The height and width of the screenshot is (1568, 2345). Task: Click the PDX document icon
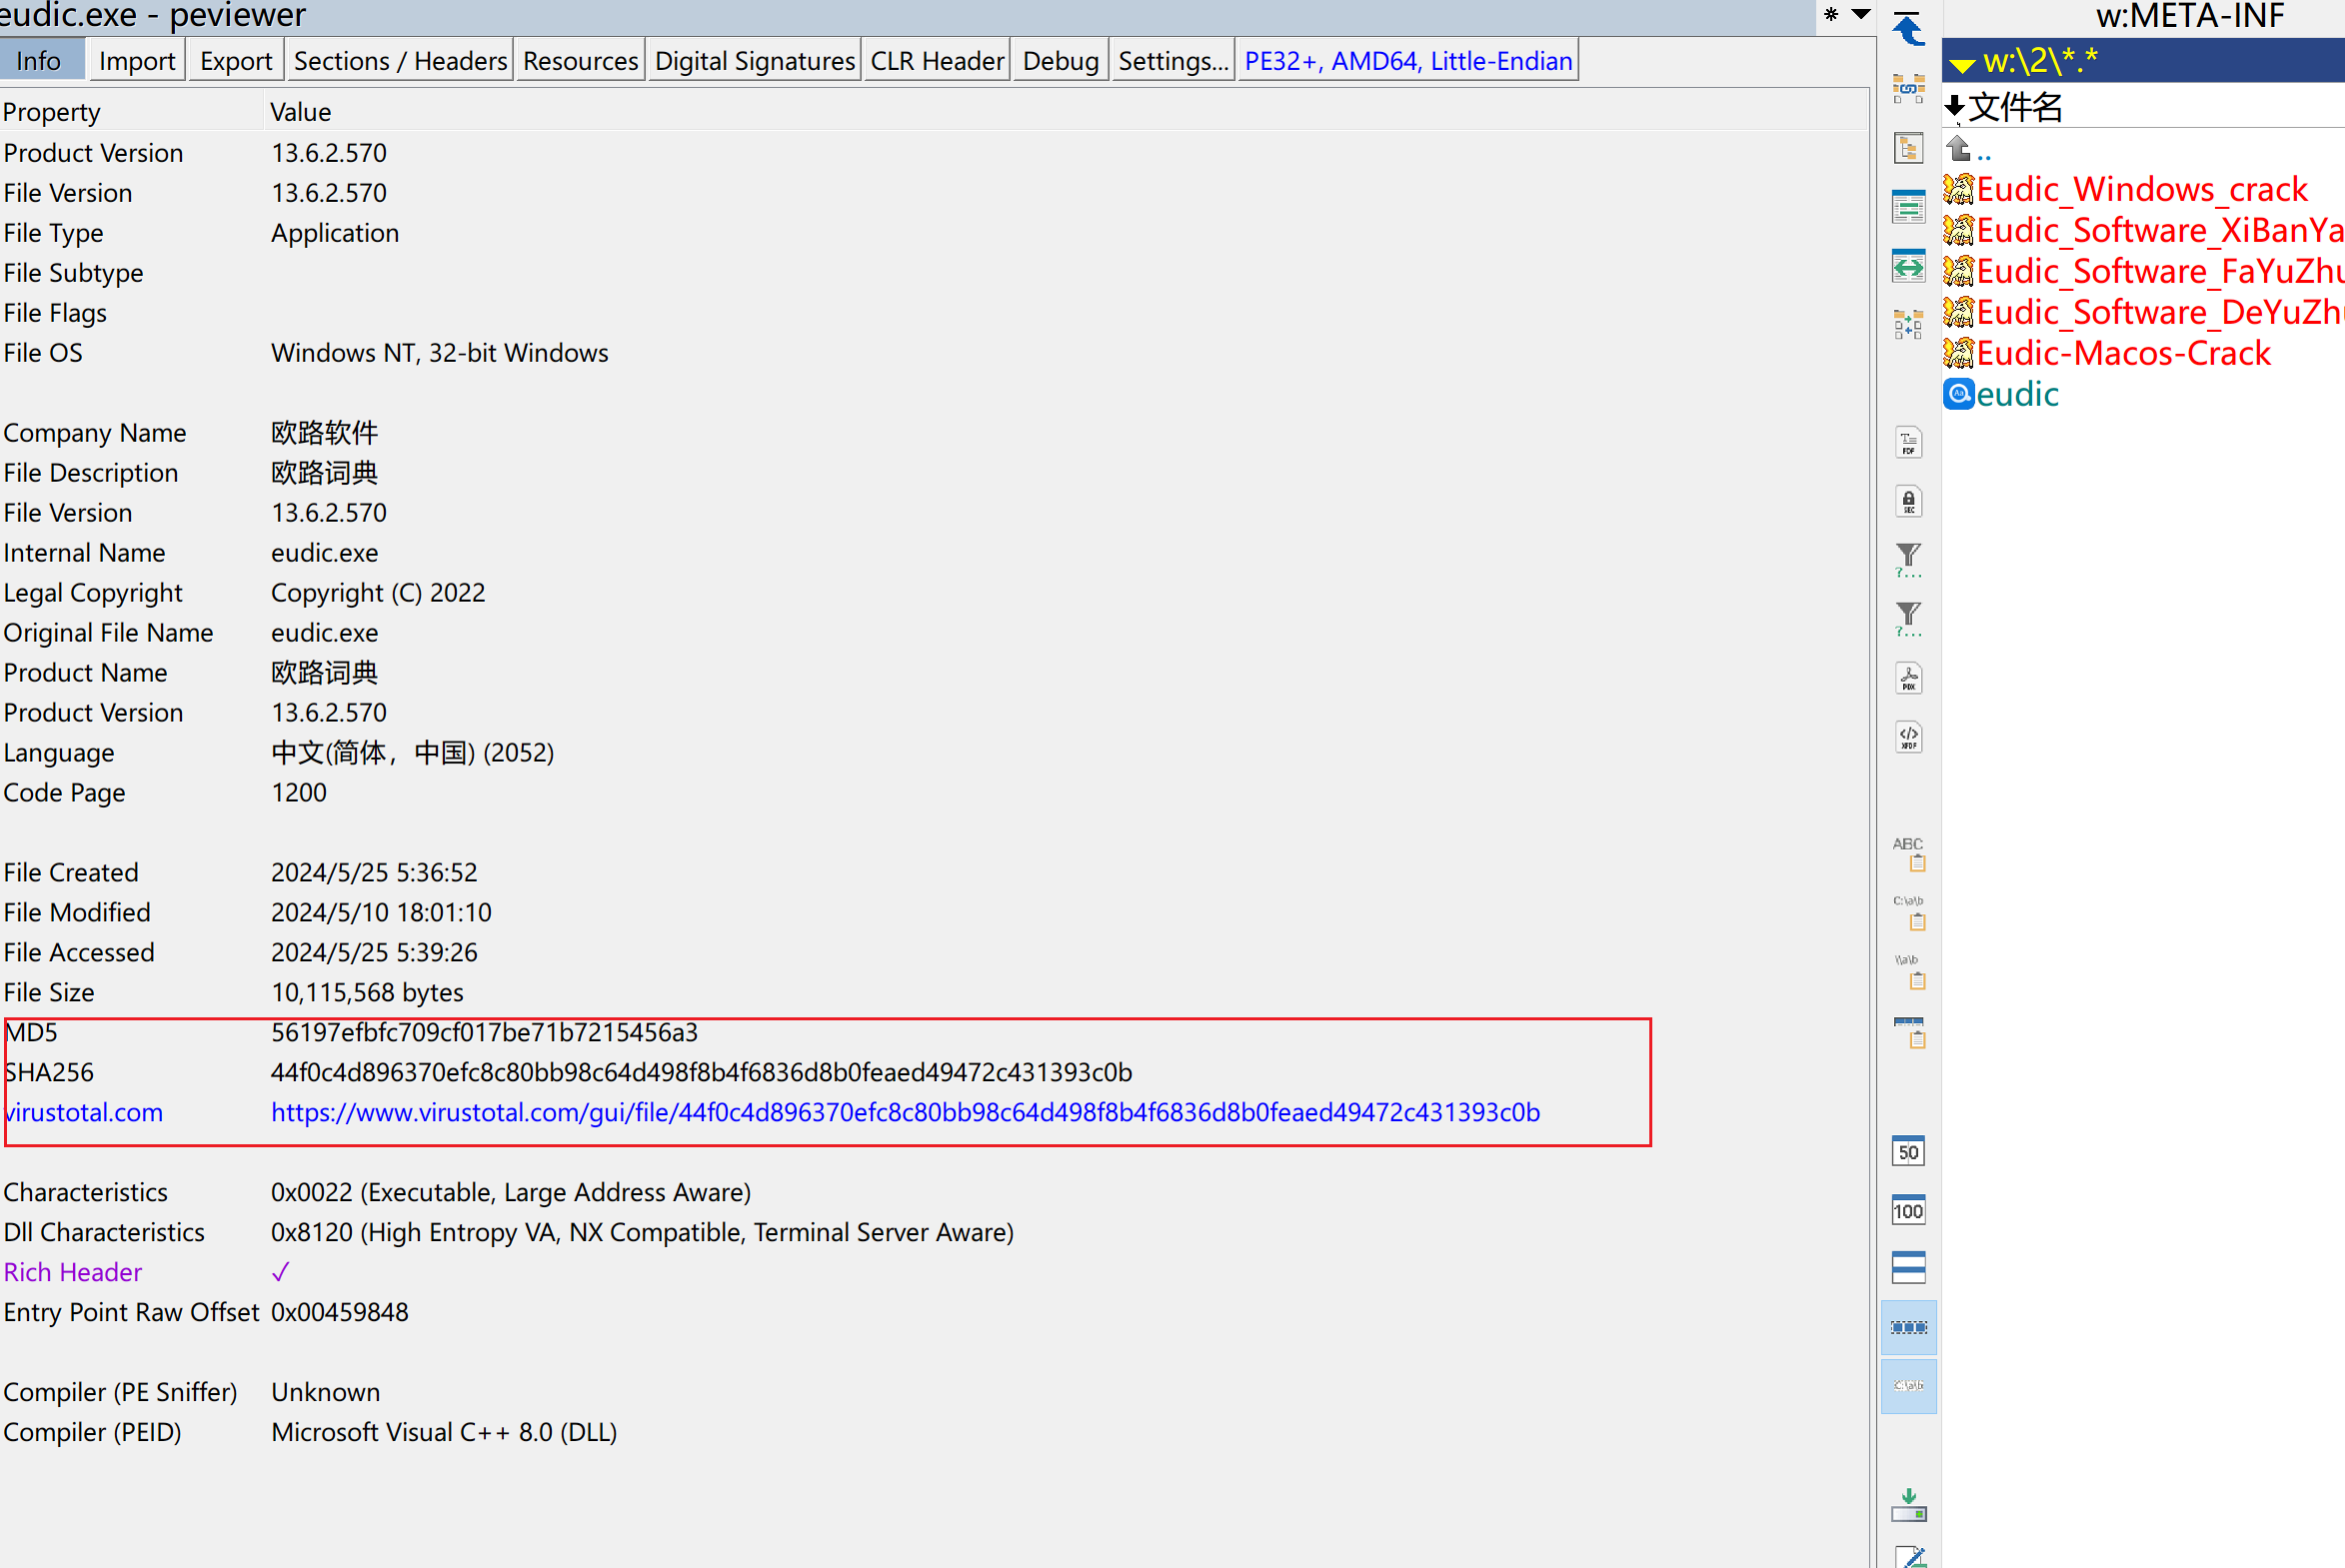coord(1908,678)
